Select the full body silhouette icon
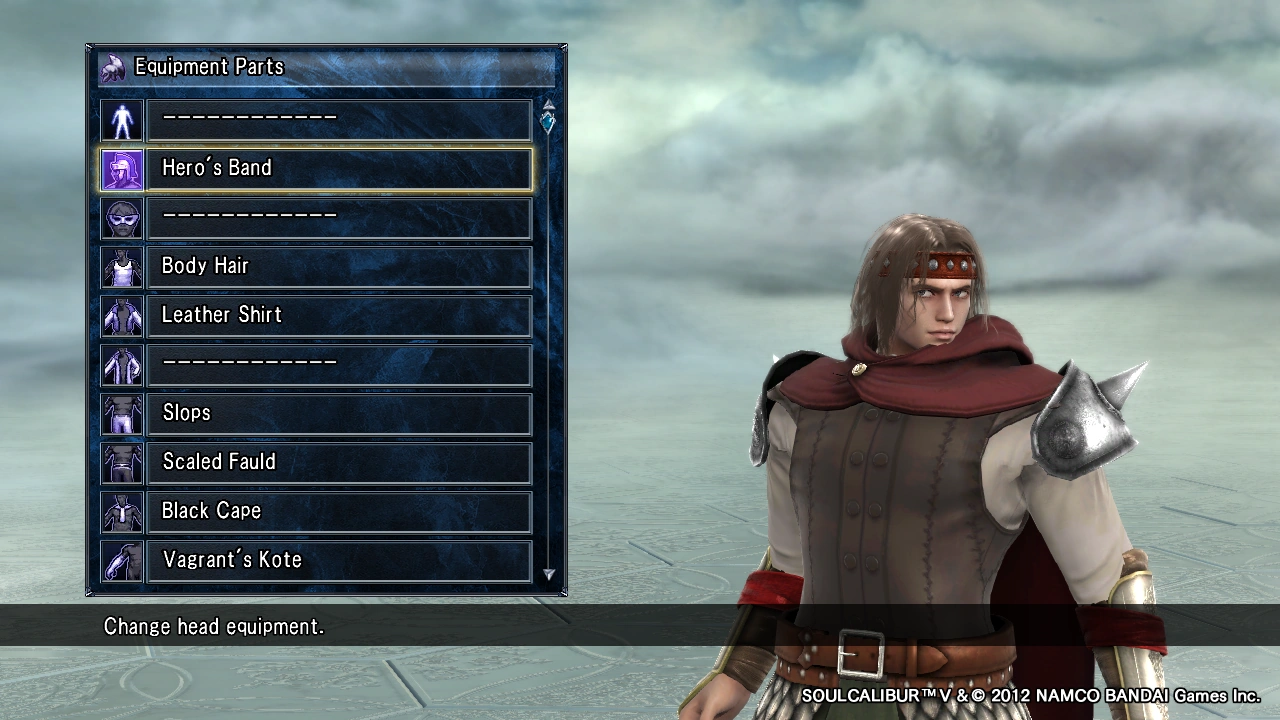 122,120
